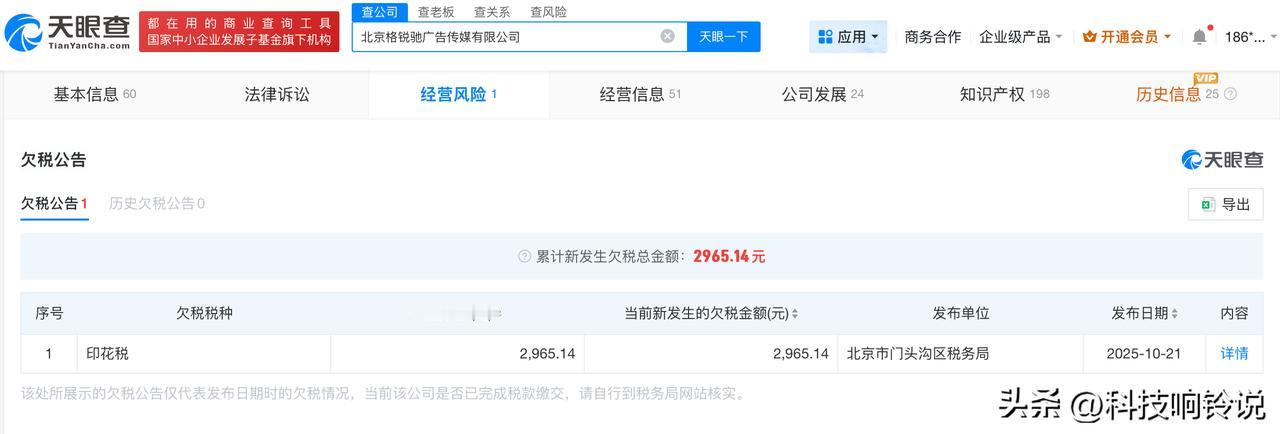This screenshot has width=1280, height=434.
Task: Switch to the 历史欠税公告 0 sub-tab
Action: pos(157,203)
